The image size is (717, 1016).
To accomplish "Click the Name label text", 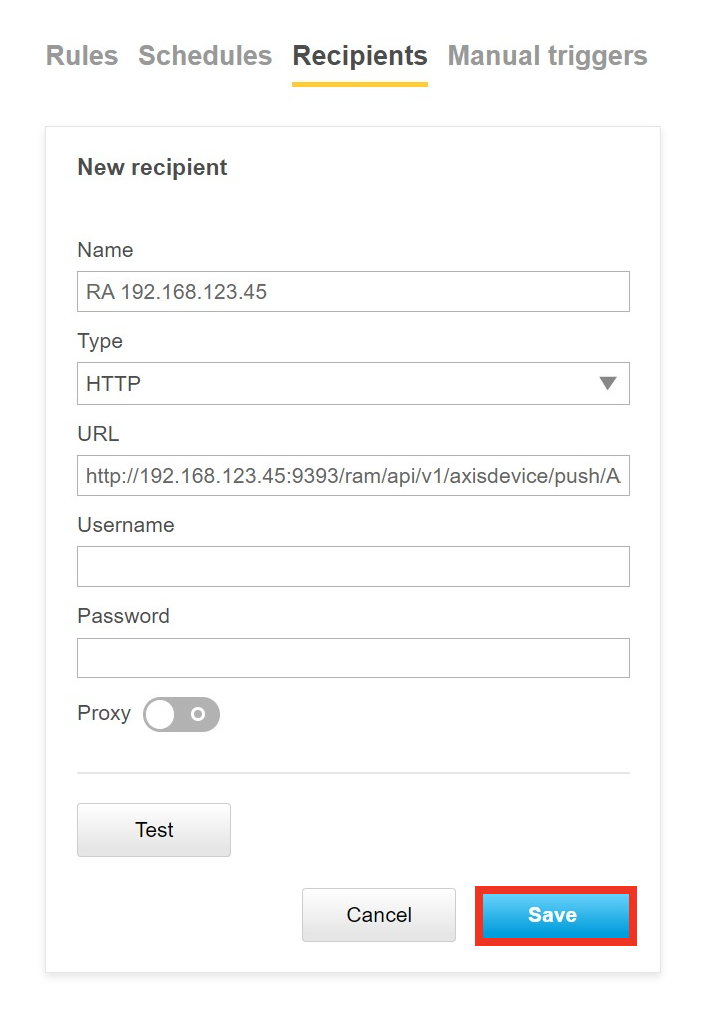I will tap(105, 250).
